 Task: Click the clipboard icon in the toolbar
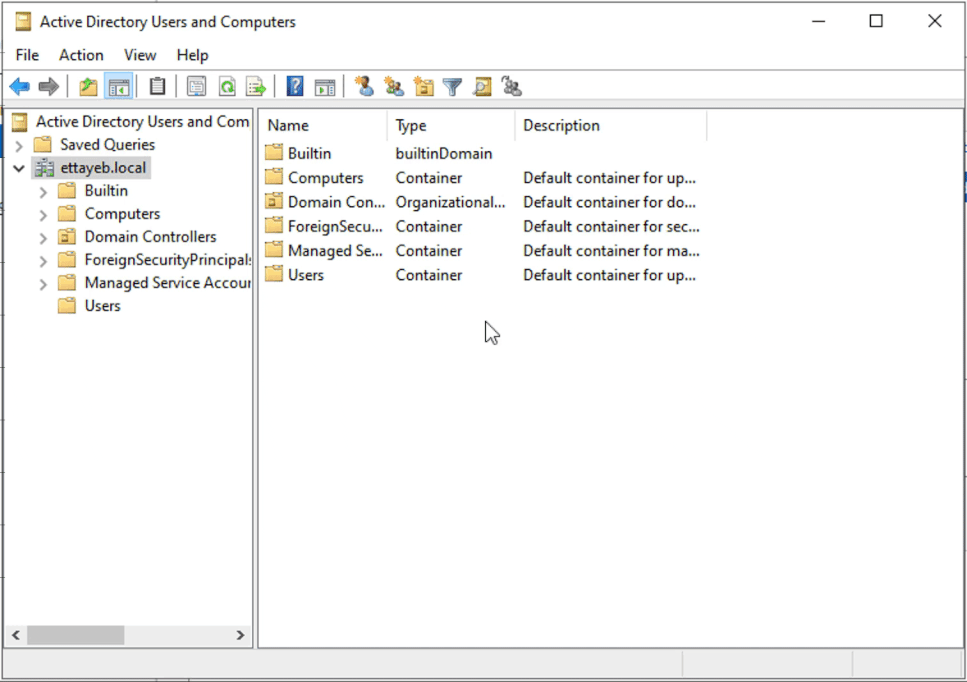[157, 86]
